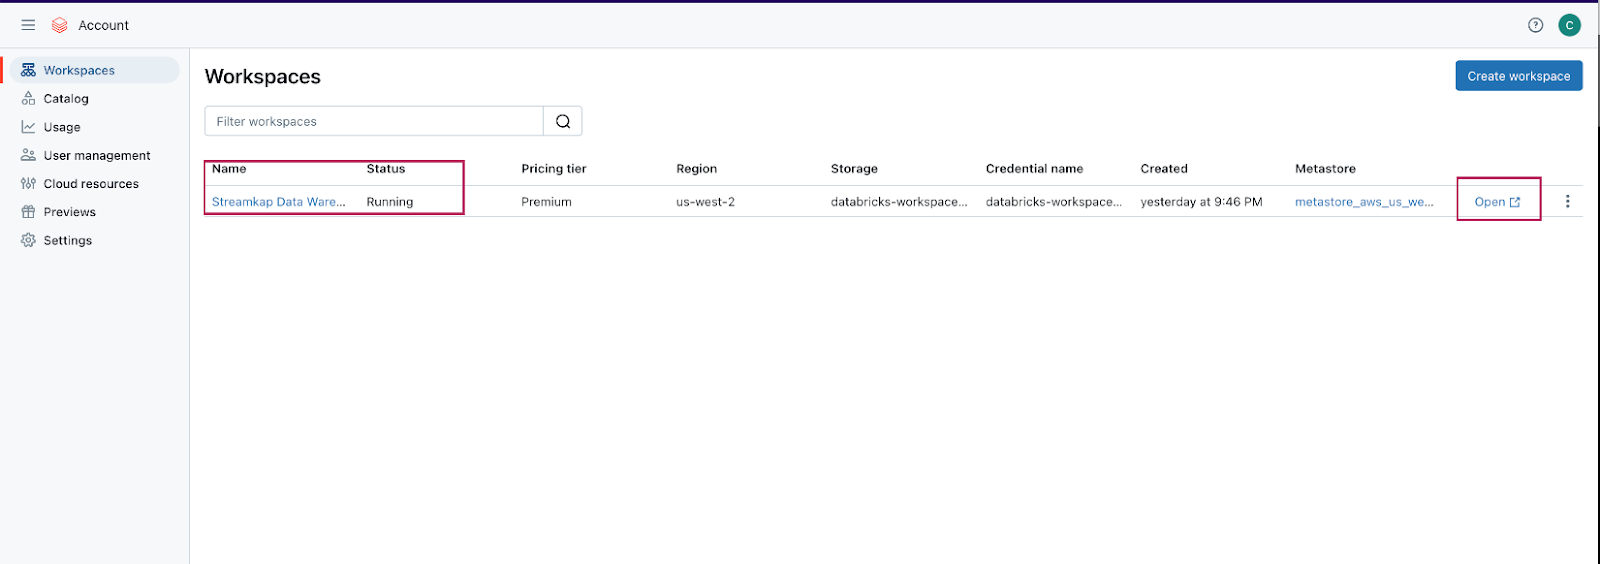The width and height of the screenshot is (1600, 564).
Task: Click the Metastore column header
Action: (1325, 169)
